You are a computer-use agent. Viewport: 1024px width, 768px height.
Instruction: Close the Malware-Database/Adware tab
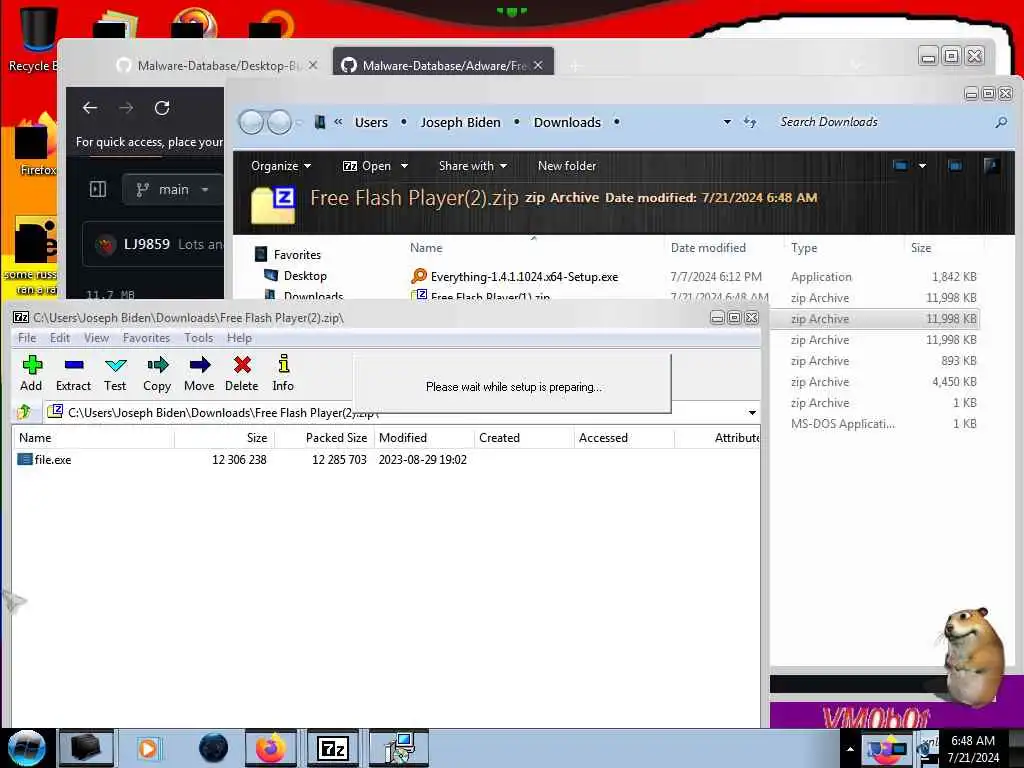(x=538, y=65)
